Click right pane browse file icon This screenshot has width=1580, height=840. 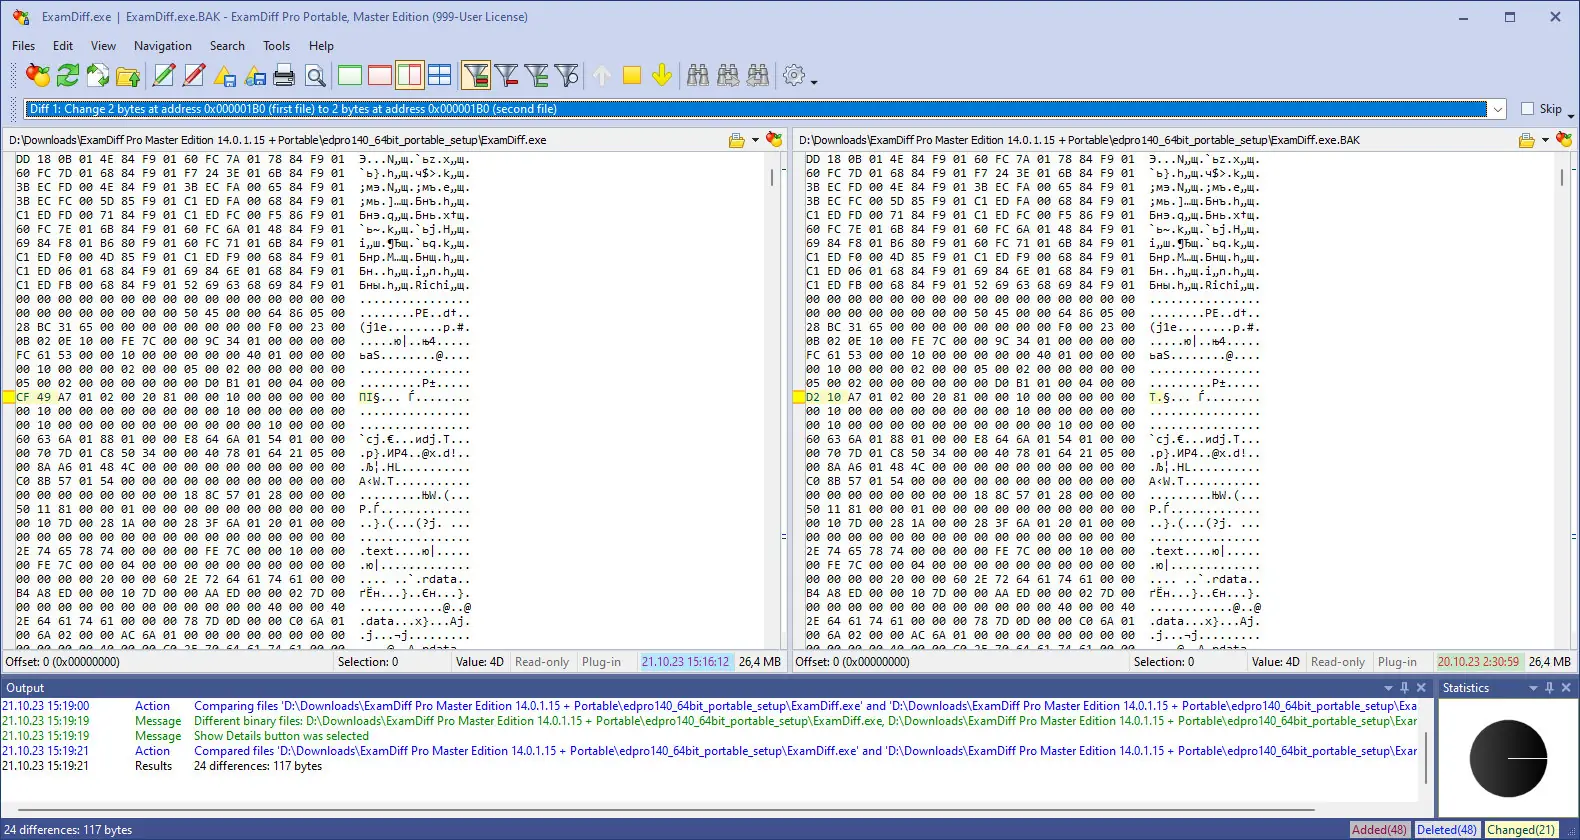(x=1527, y=140)
